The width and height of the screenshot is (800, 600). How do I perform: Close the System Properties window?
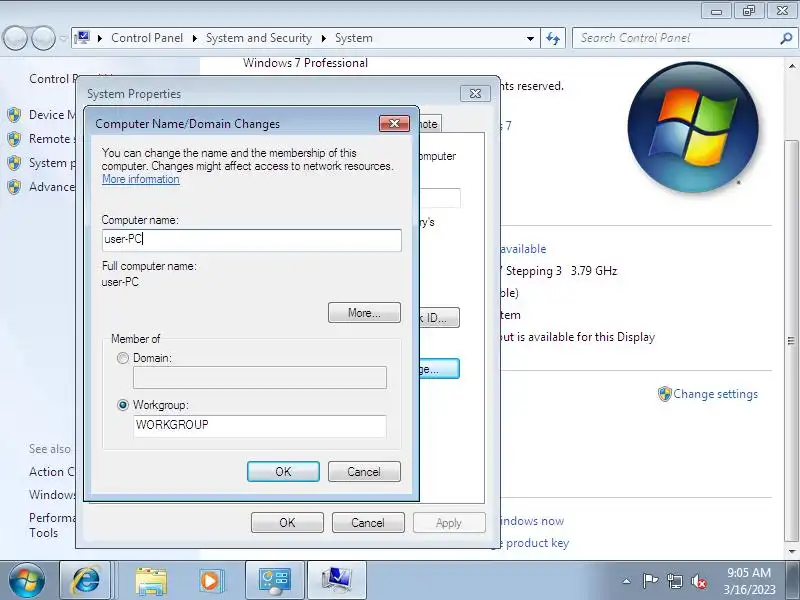tap(475, 93)
